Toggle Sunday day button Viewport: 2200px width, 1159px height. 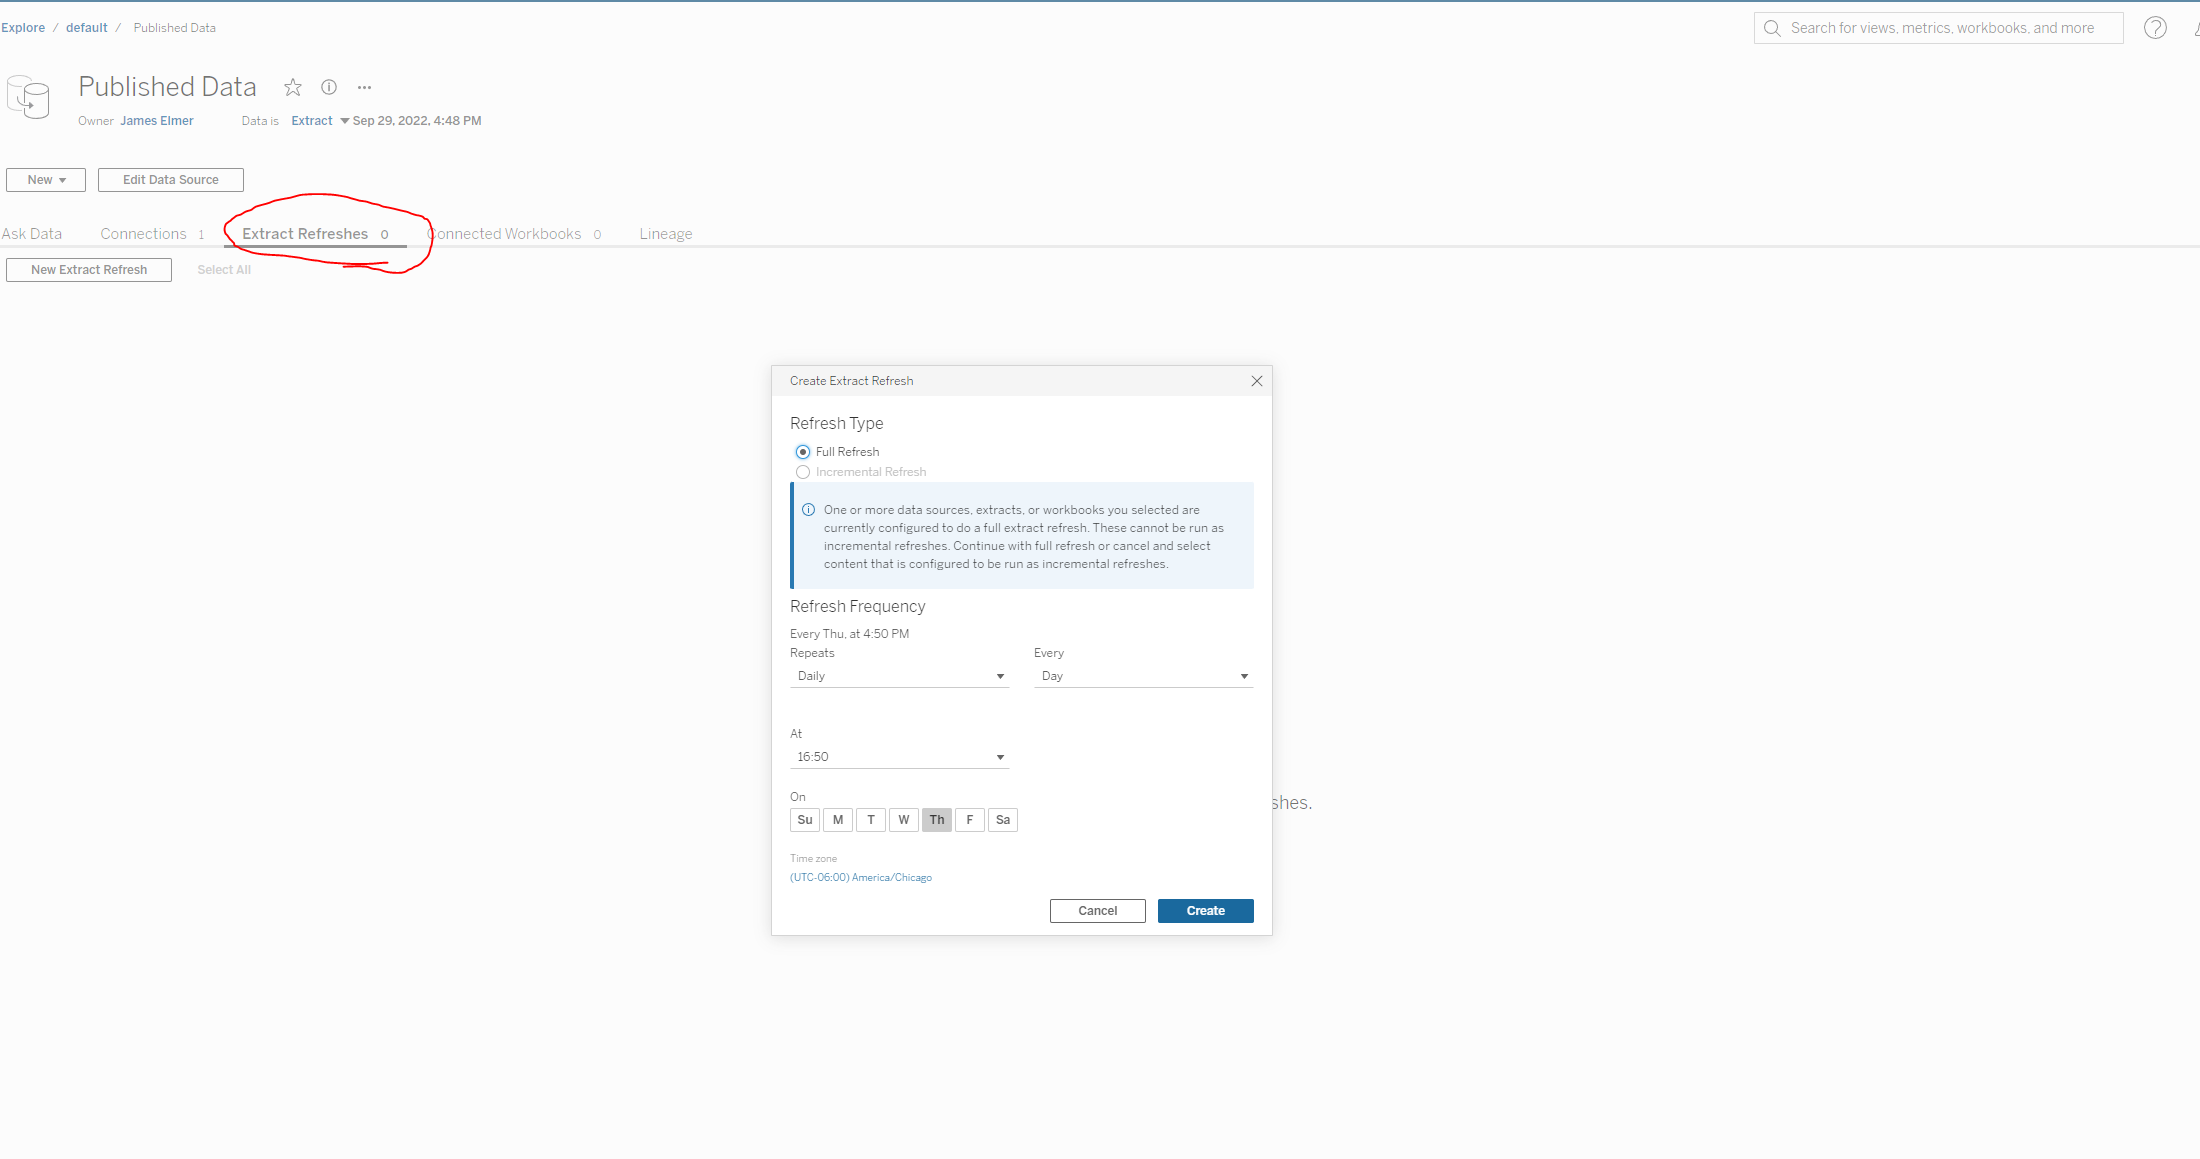[x=805, y=820]
